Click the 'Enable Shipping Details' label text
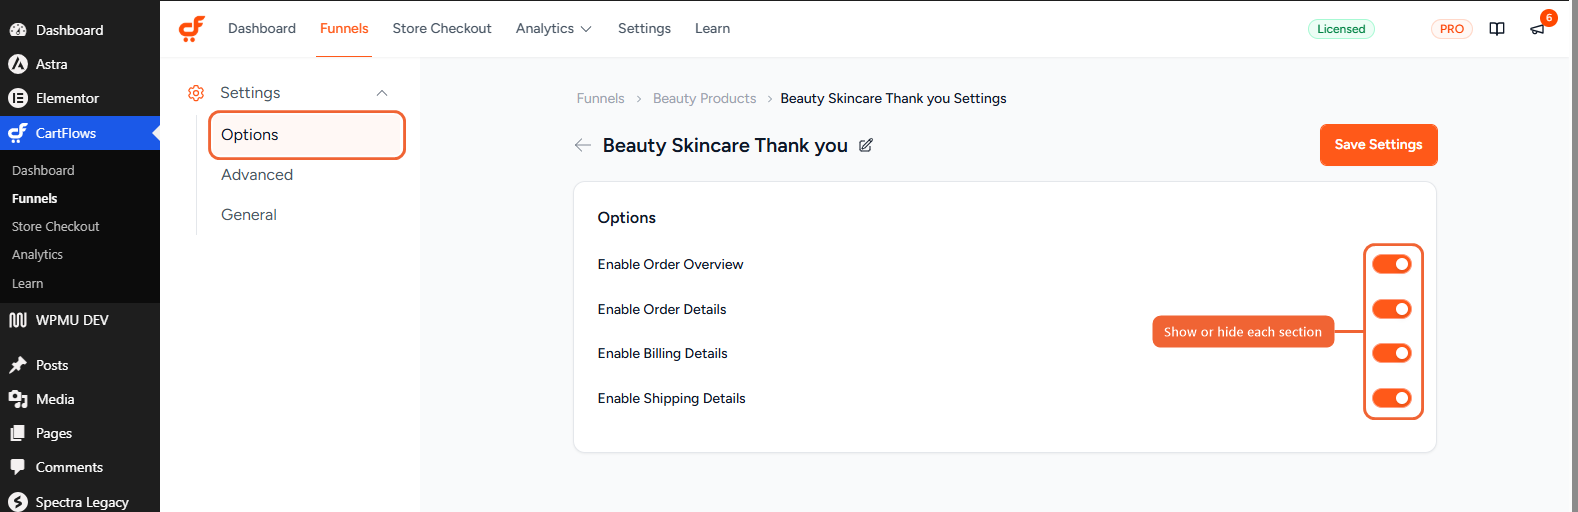This screenshot has width=1578, height=512. click(x=671, y=398)
